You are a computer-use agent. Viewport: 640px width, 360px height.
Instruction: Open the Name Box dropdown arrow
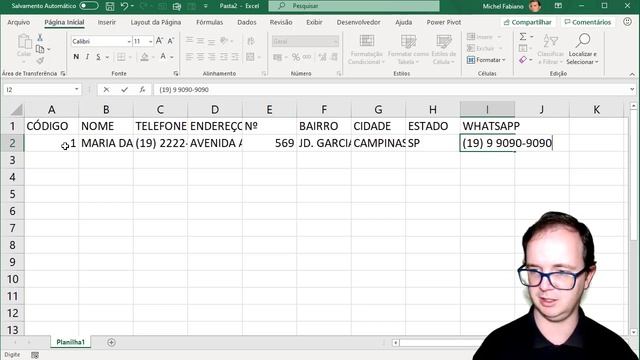coord(77,89)
